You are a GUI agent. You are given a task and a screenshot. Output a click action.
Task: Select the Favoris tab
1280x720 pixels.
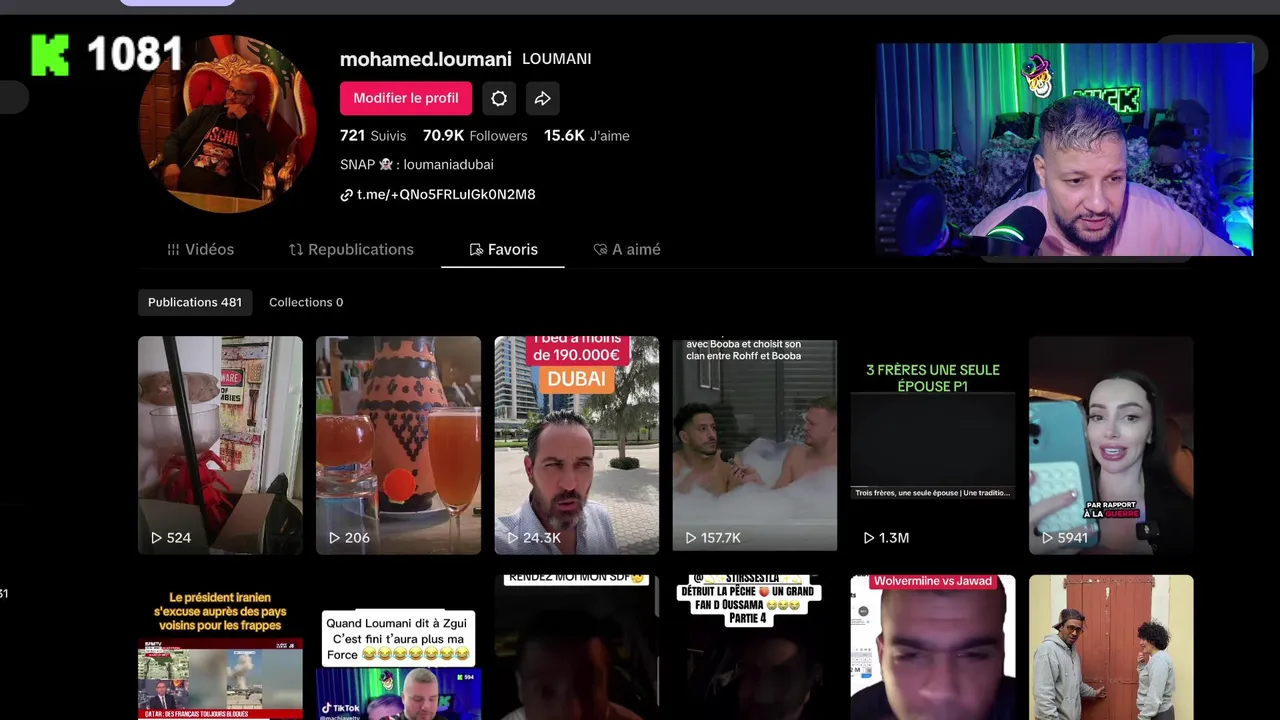(503, 250)
